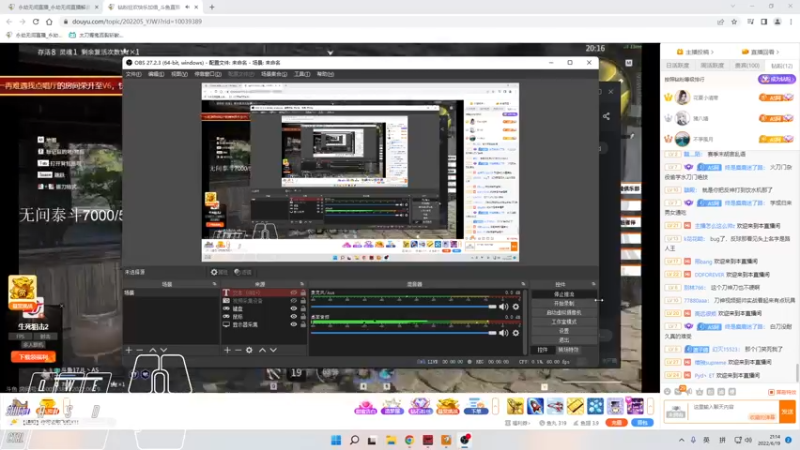Switch to the 贵宾(100) tab
This screenshot has height=450, width=800.
[x=747, y=66]
